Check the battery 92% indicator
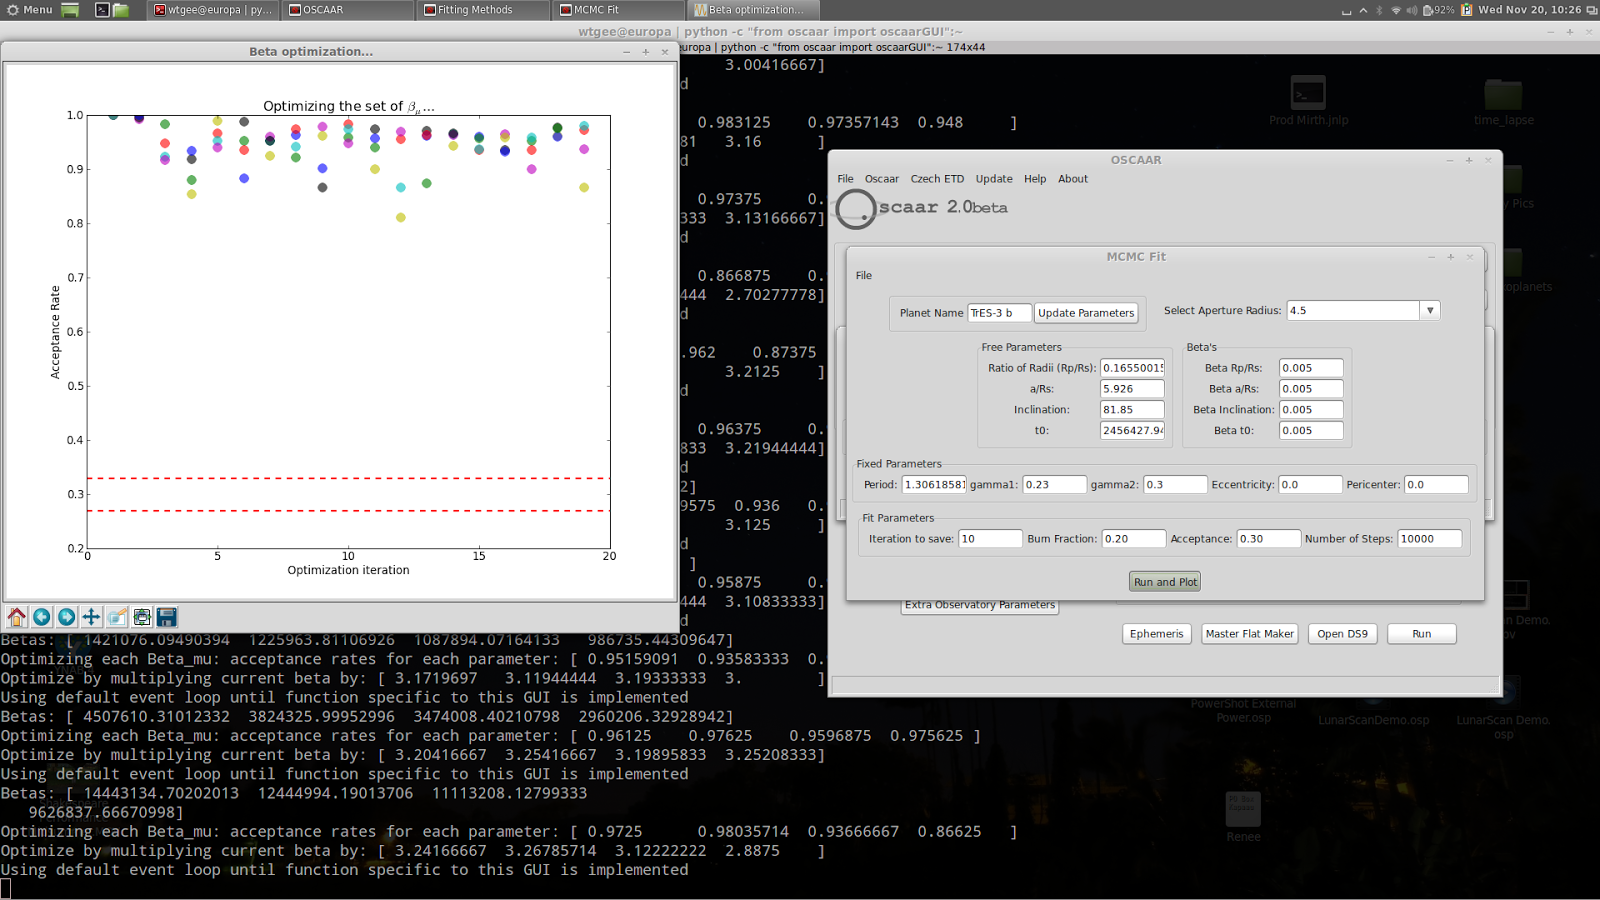This screenshot has height=900, width=1600. (x=1439, y=10)
